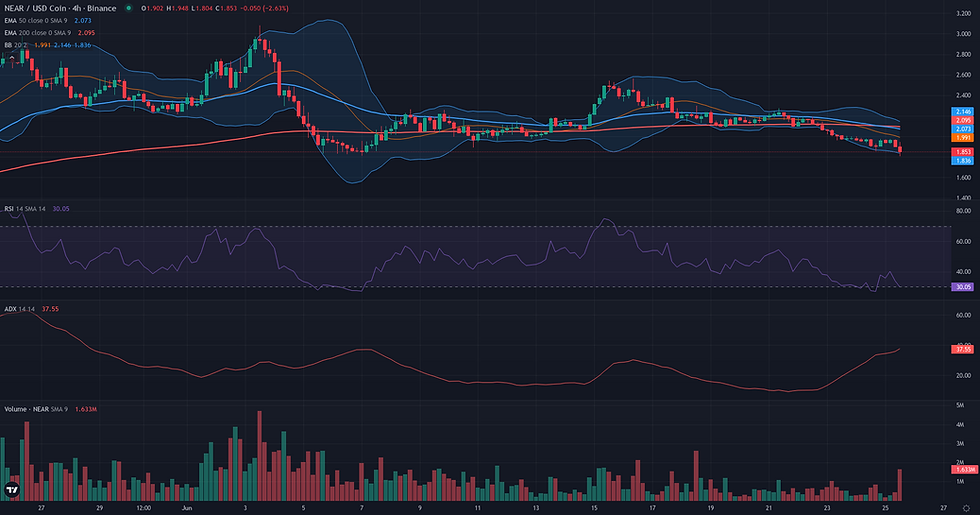The height and width of the screenshot is (515, 980).
Task: Click the 3.200 level on price axis
Action: [963, 13]
